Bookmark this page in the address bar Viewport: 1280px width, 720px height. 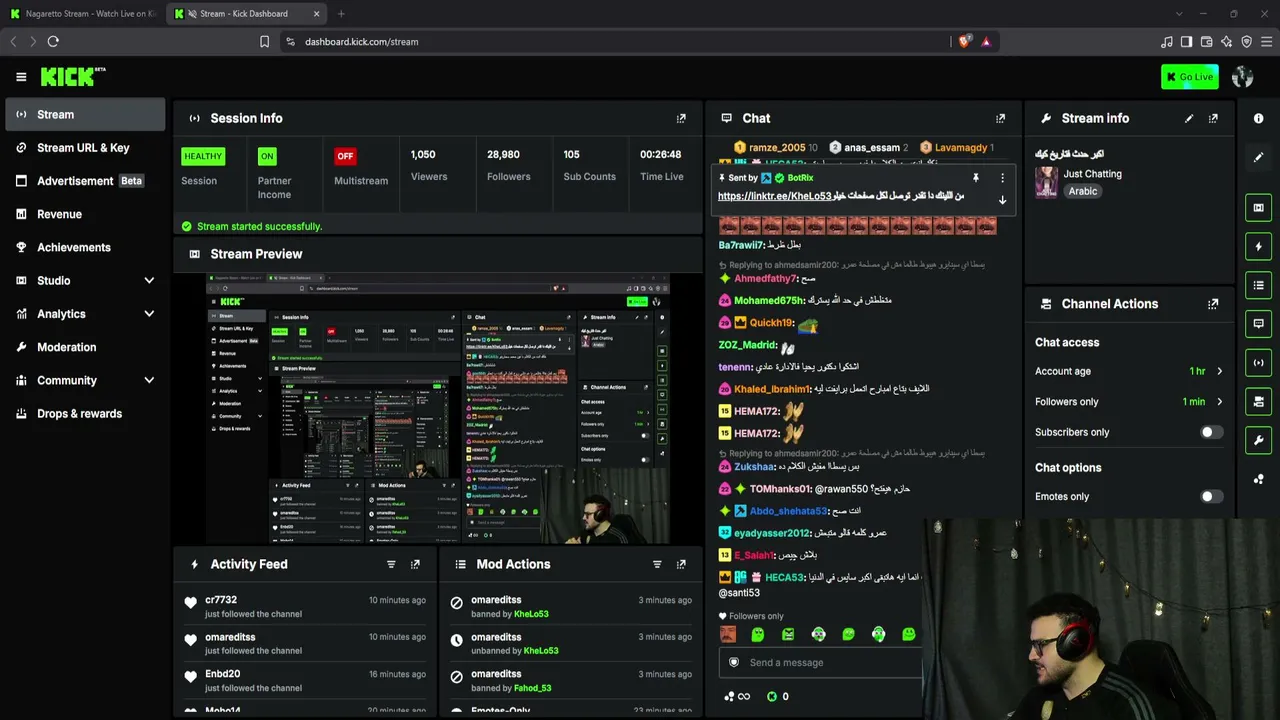point(264,42)
